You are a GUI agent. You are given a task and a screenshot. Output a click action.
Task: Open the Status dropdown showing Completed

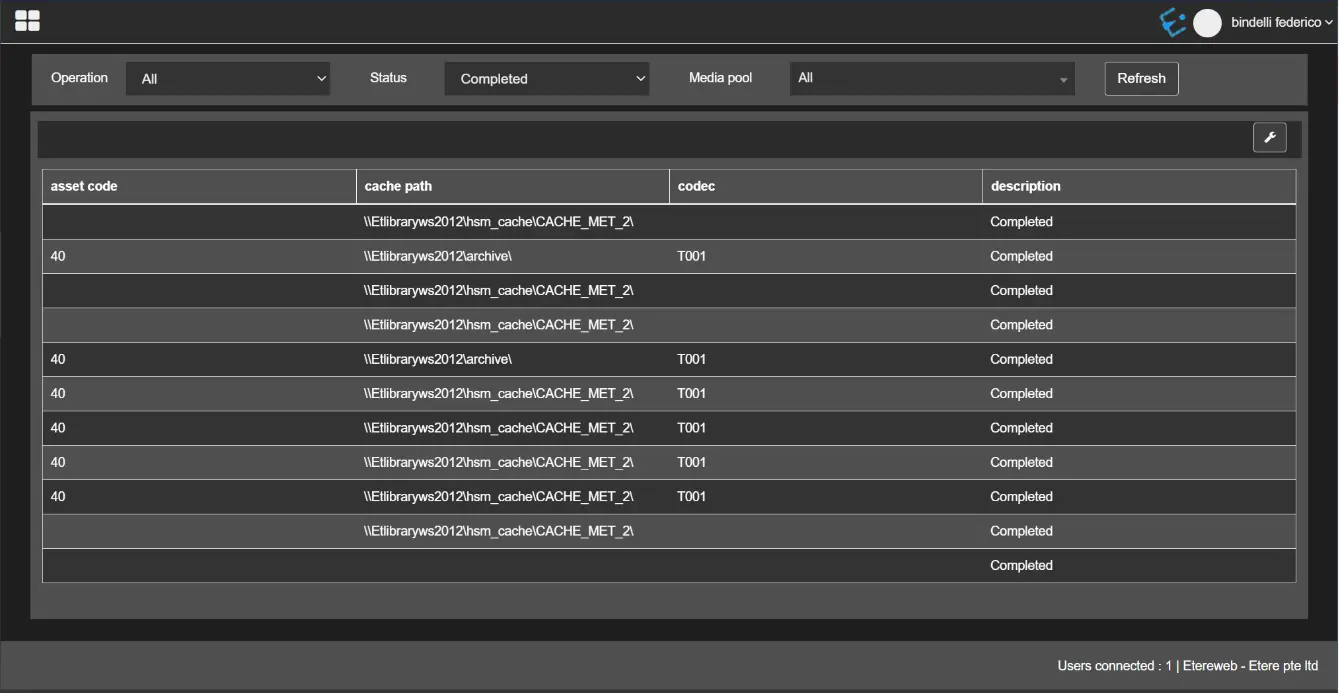pyautogui.click(x=547, y=79)
